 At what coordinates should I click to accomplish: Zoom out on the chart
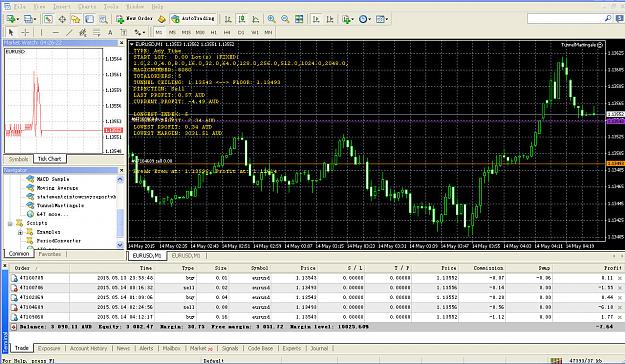point(285,19)
